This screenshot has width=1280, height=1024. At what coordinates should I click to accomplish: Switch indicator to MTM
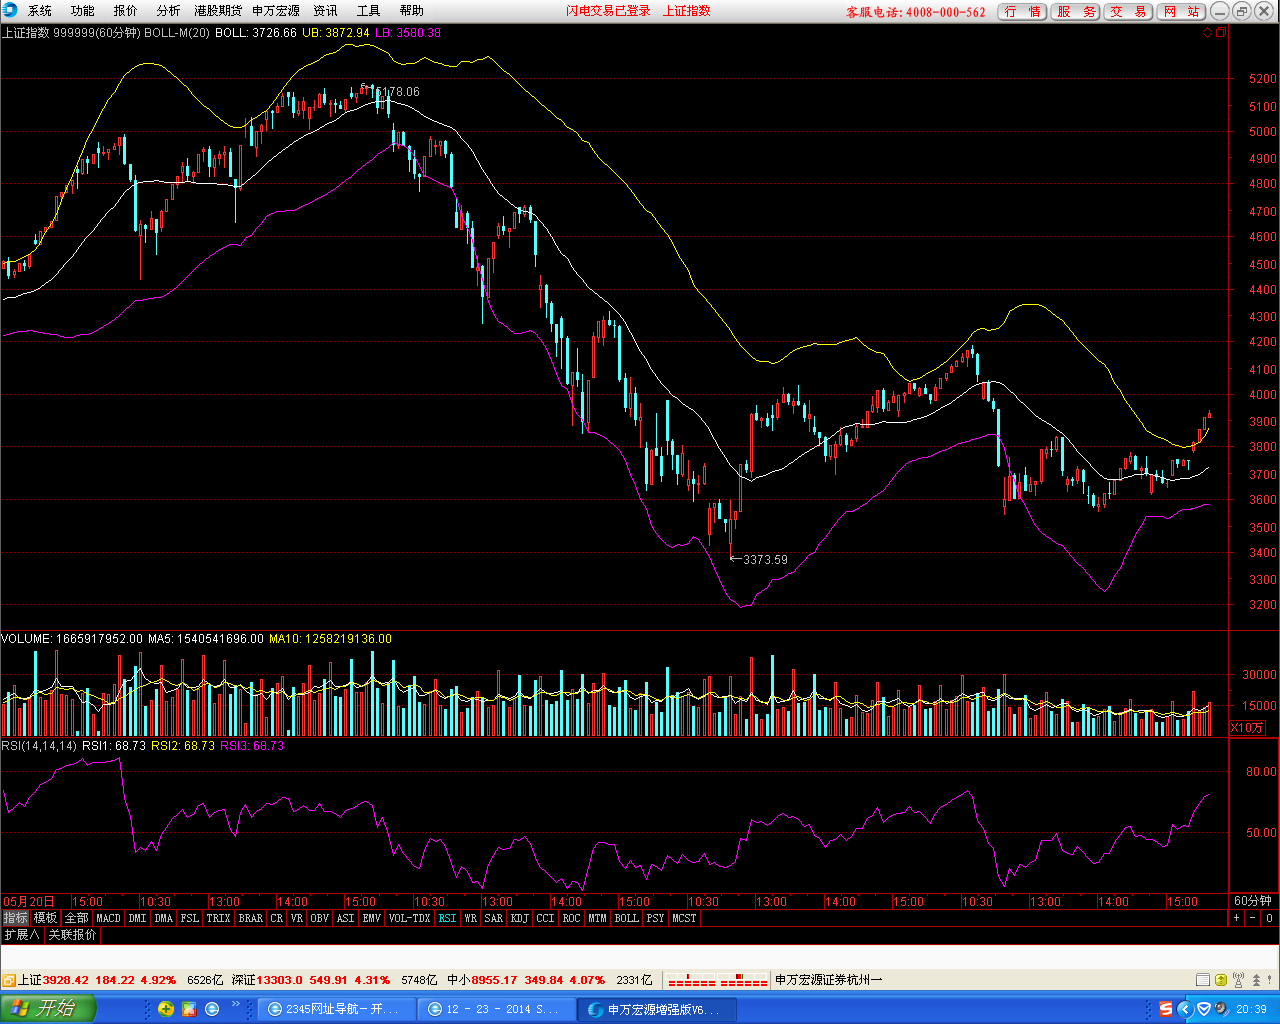coord(597,918)
